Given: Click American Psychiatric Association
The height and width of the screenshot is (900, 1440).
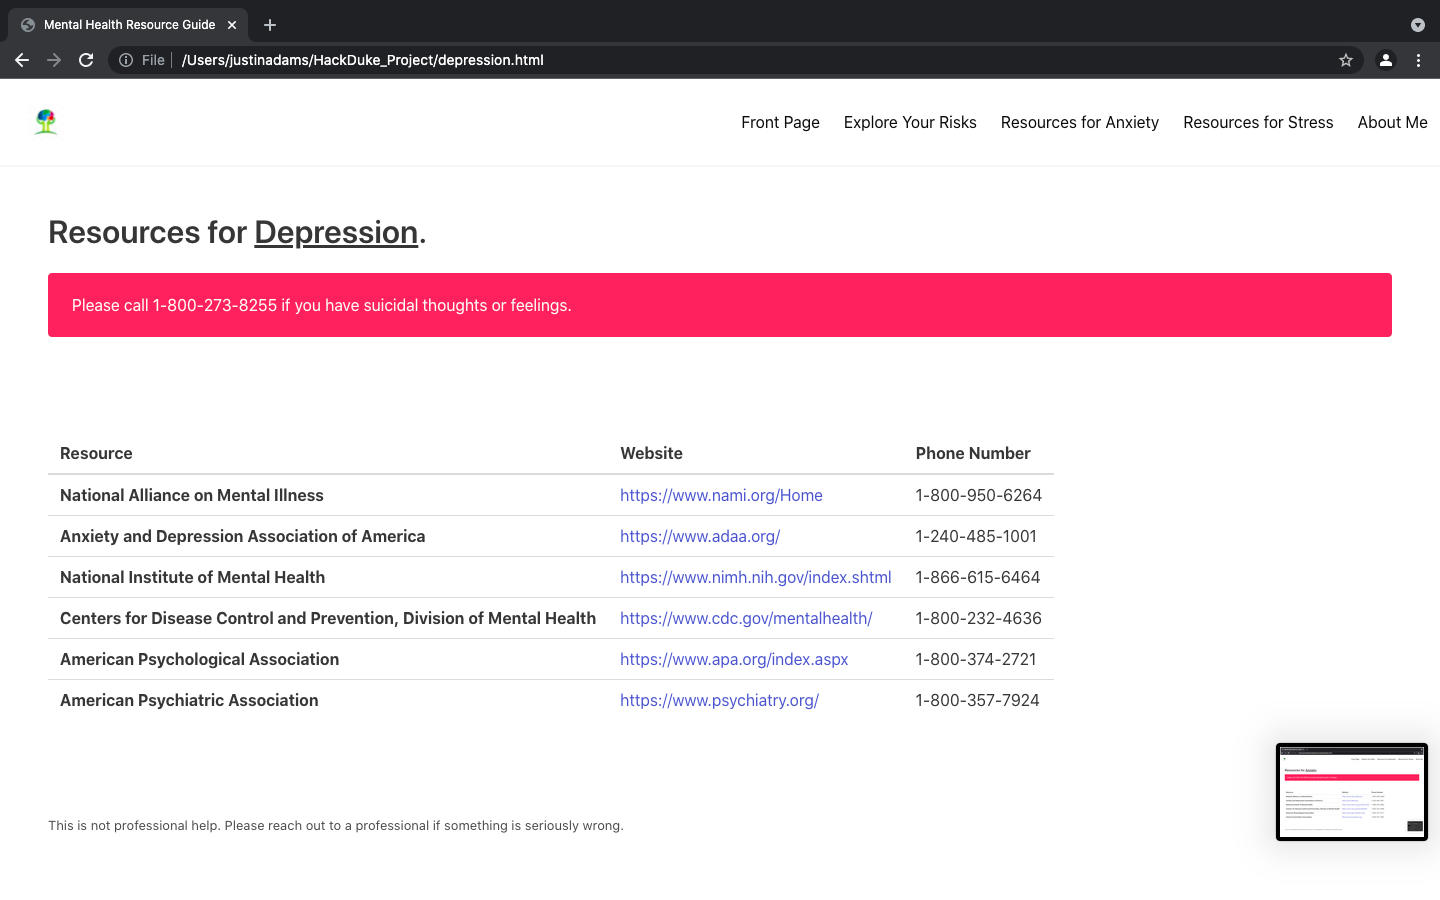Looking at the screenshot, I should click(189, 700).
